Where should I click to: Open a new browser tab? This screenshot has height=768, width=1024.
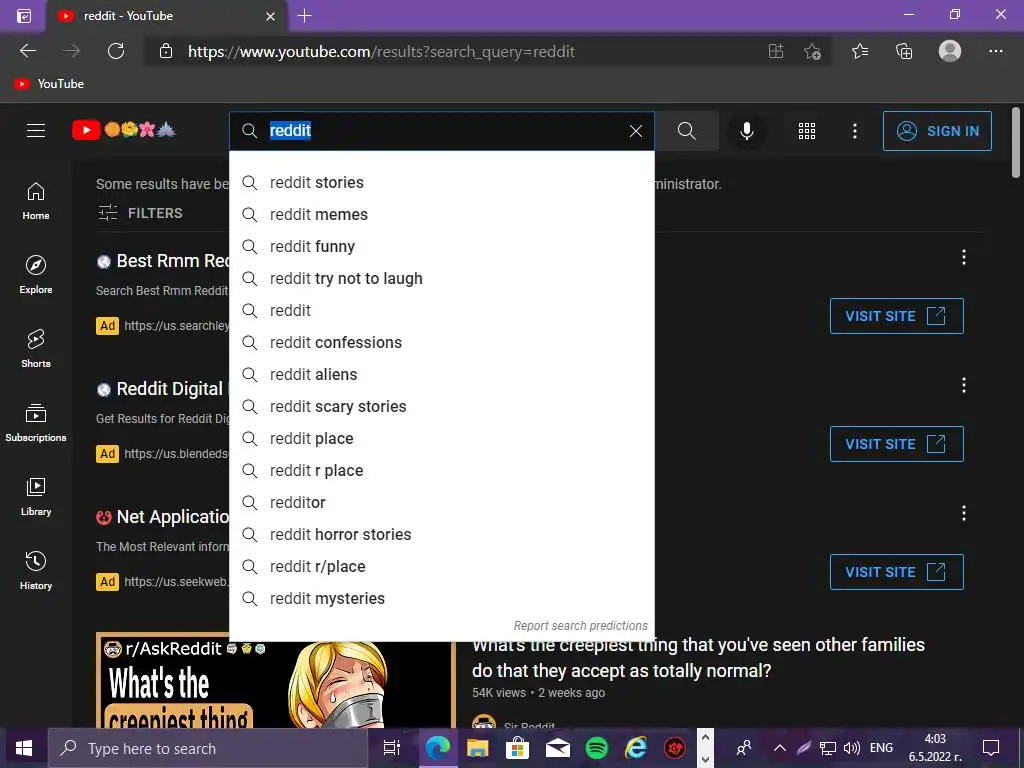pos(304,16)
